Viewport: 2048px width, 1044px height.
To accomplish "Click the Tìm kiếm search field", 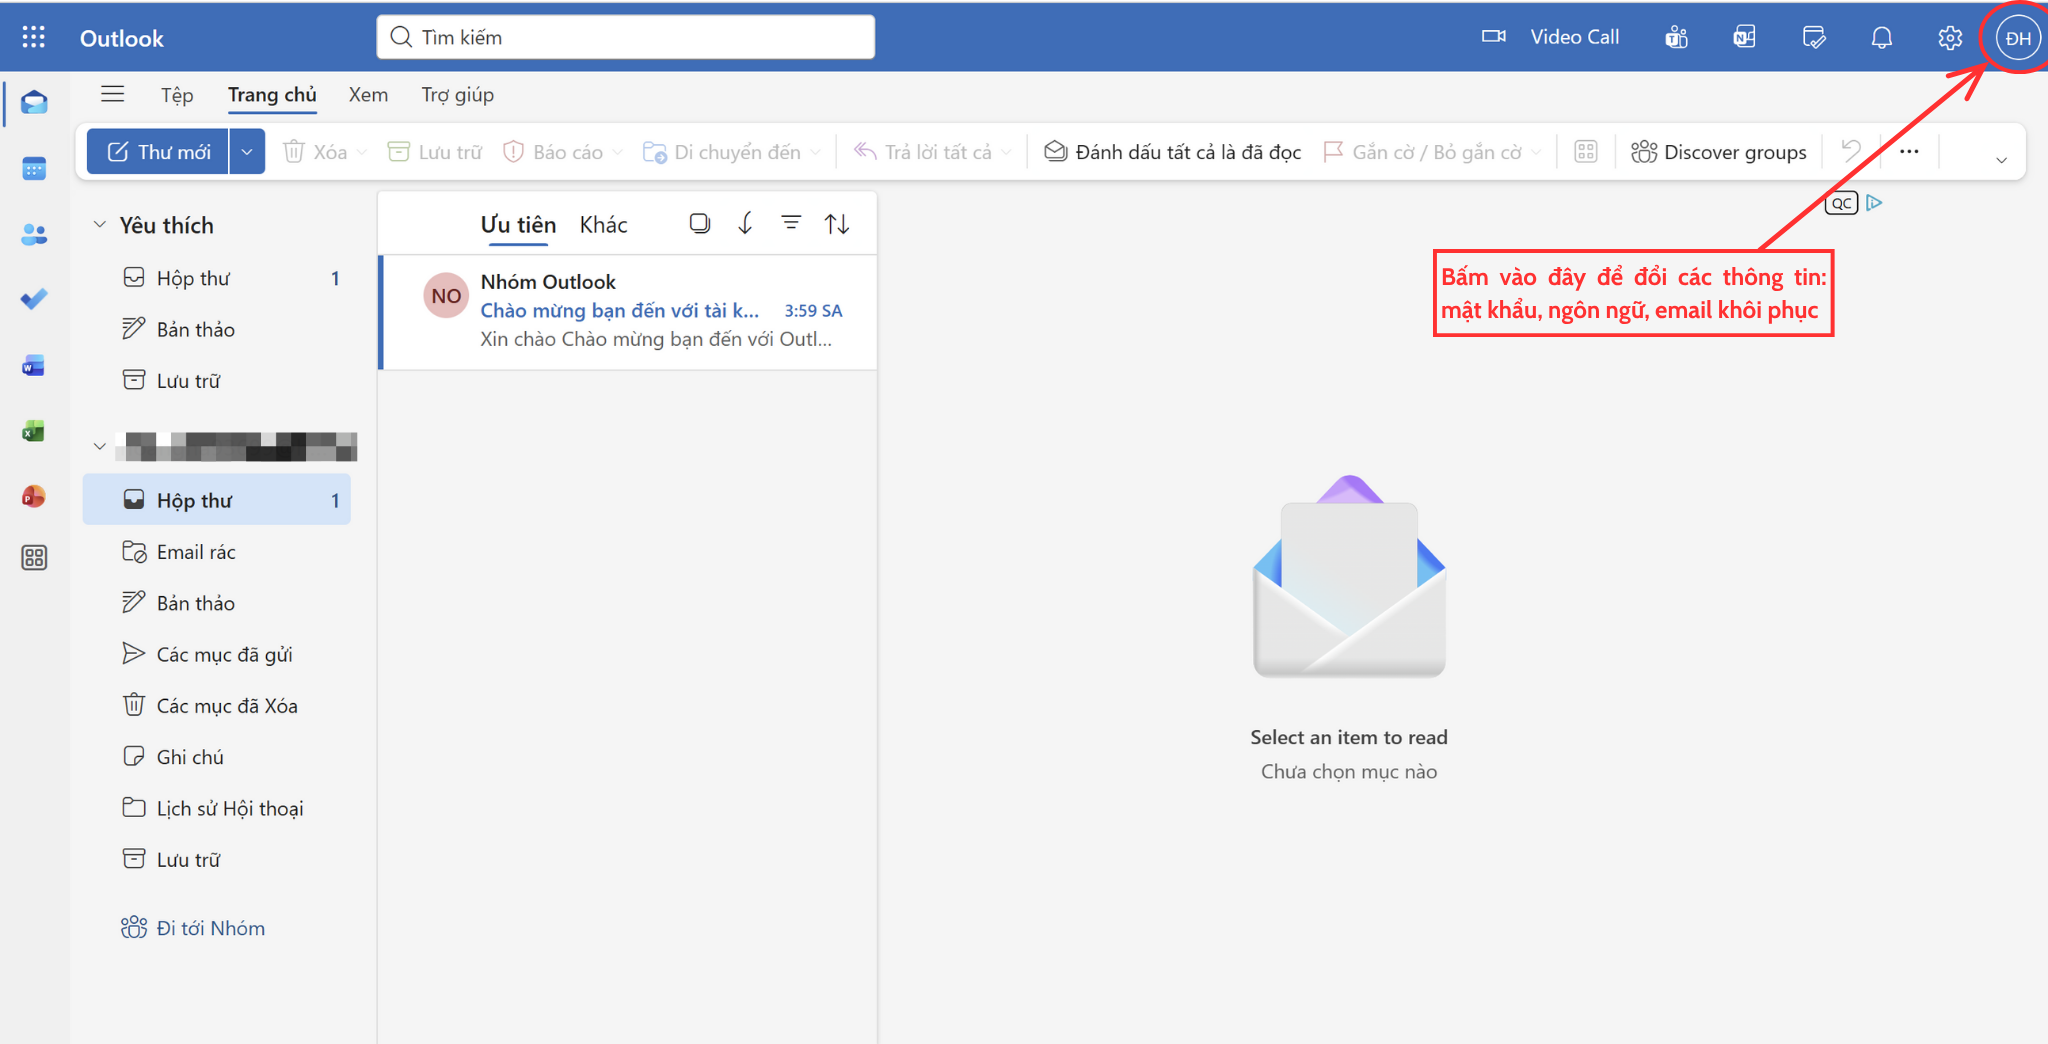I will click(626, 37).
